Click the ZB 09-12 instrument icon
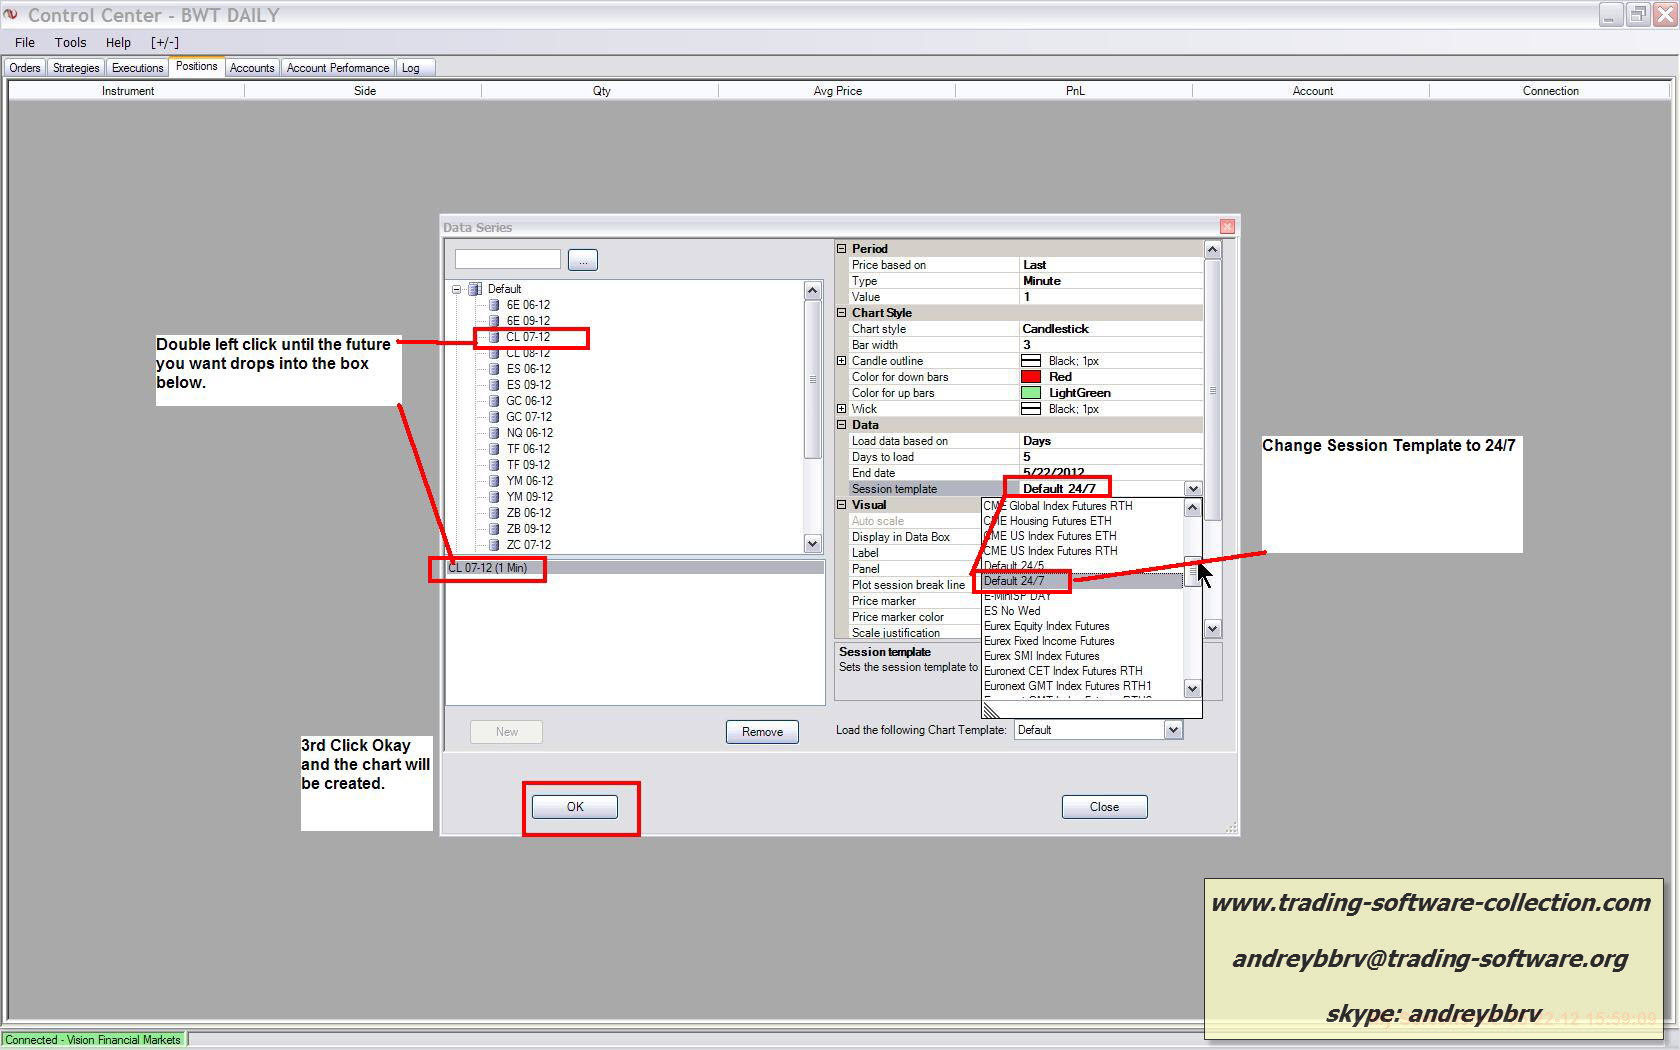1680x1050 pixels. tap(494, 529)
